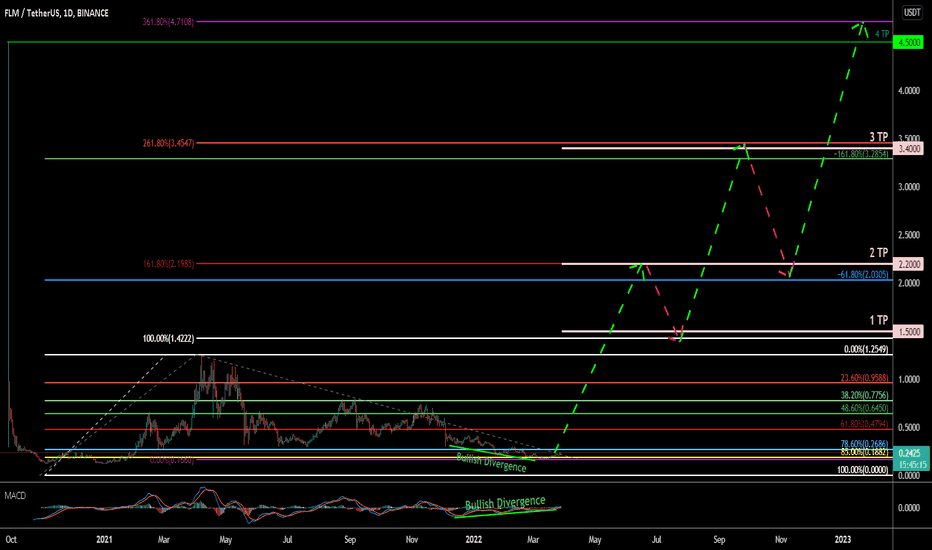Select the 38.20%(0.7756) retracement label
This screenshot has width=932, height=550.
click(865, 395)
